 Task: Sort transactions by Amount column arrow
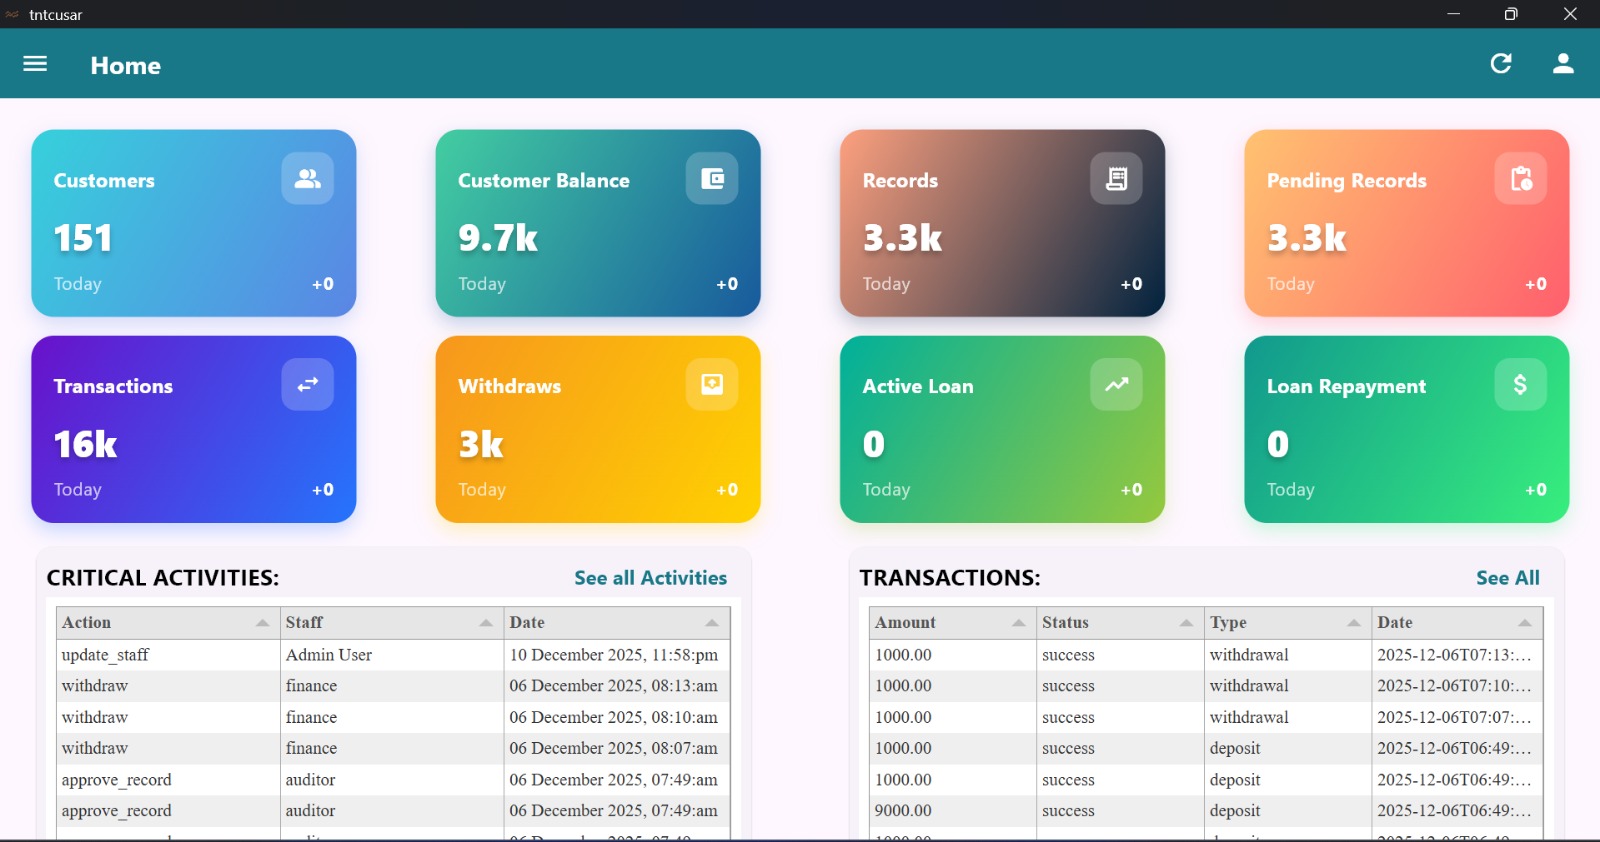click(x=1018, y=623)
